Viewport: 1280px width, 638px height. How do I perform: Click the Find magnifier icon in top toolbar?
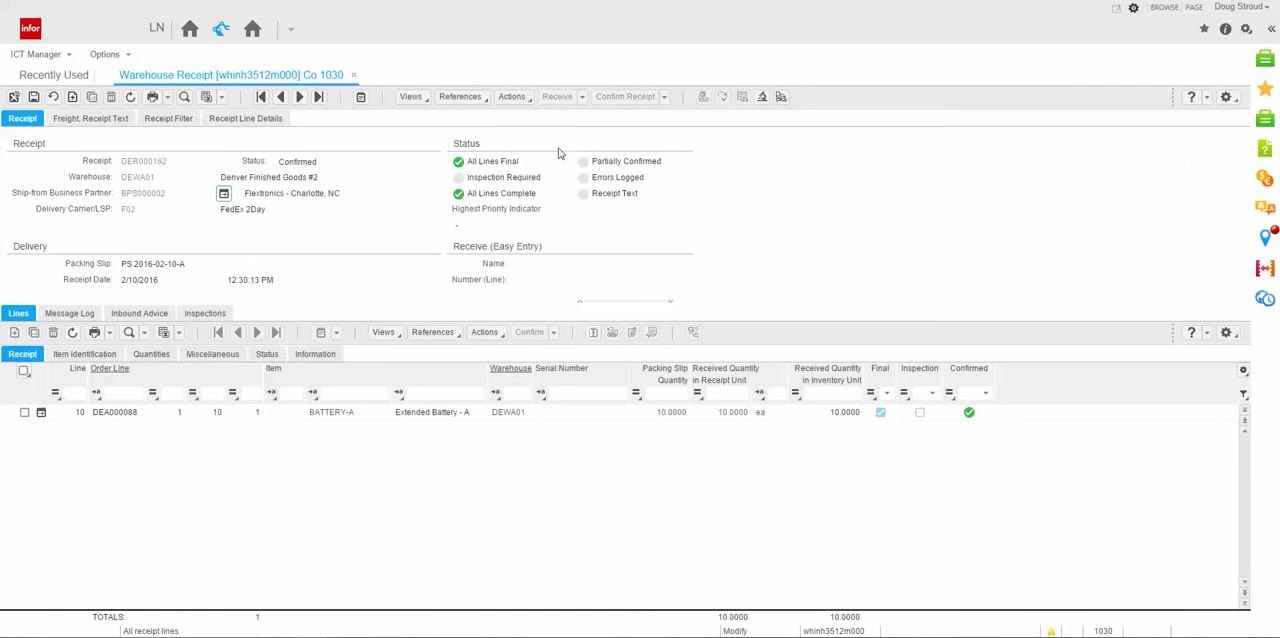click(184, 97)
